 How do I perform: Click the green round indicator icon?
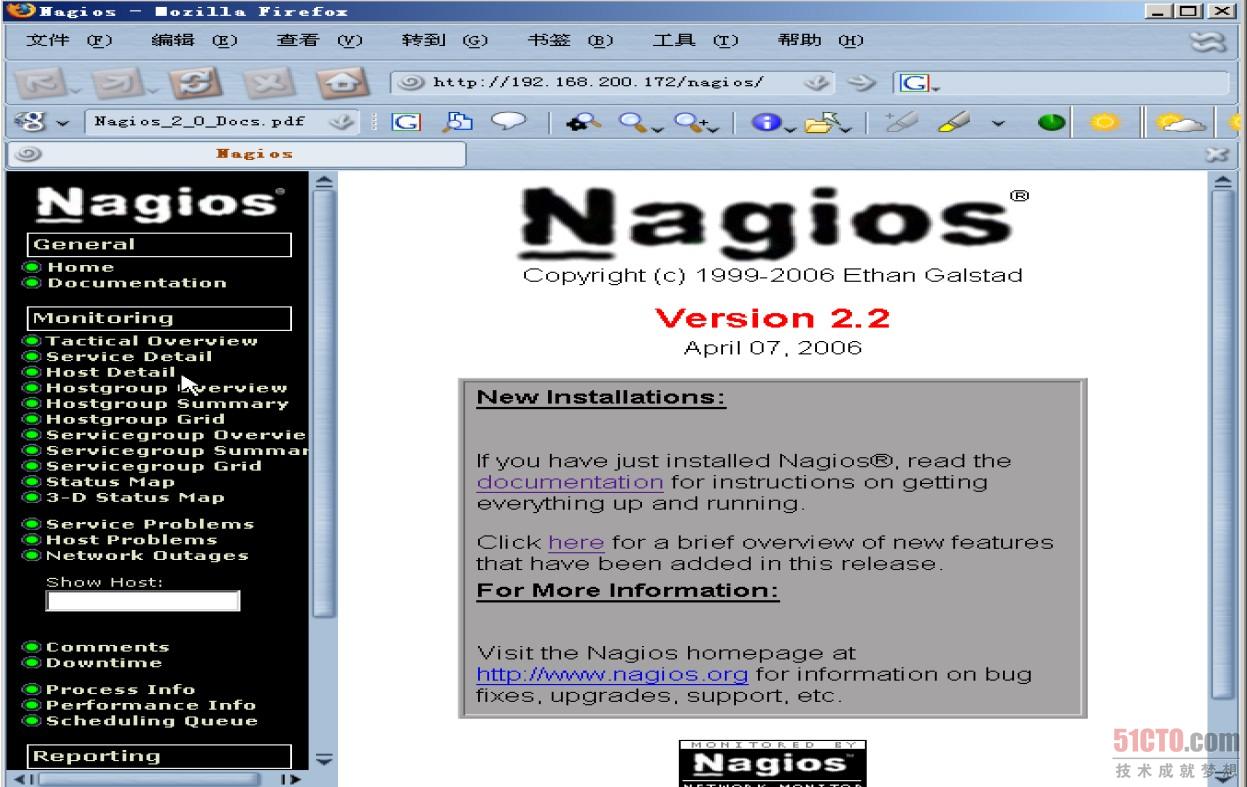[x=1050, y=122]
